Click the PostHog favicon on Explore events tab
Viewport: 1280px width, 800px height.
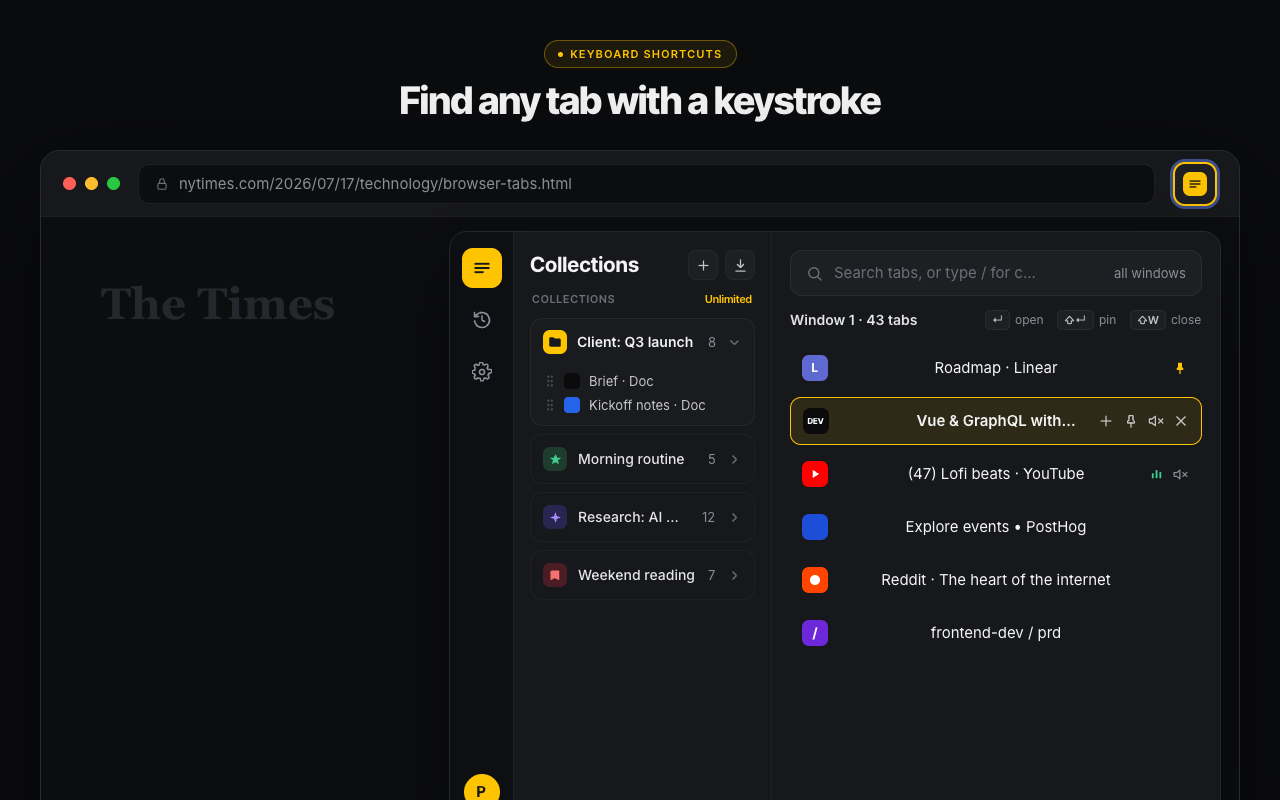point(815,527)
